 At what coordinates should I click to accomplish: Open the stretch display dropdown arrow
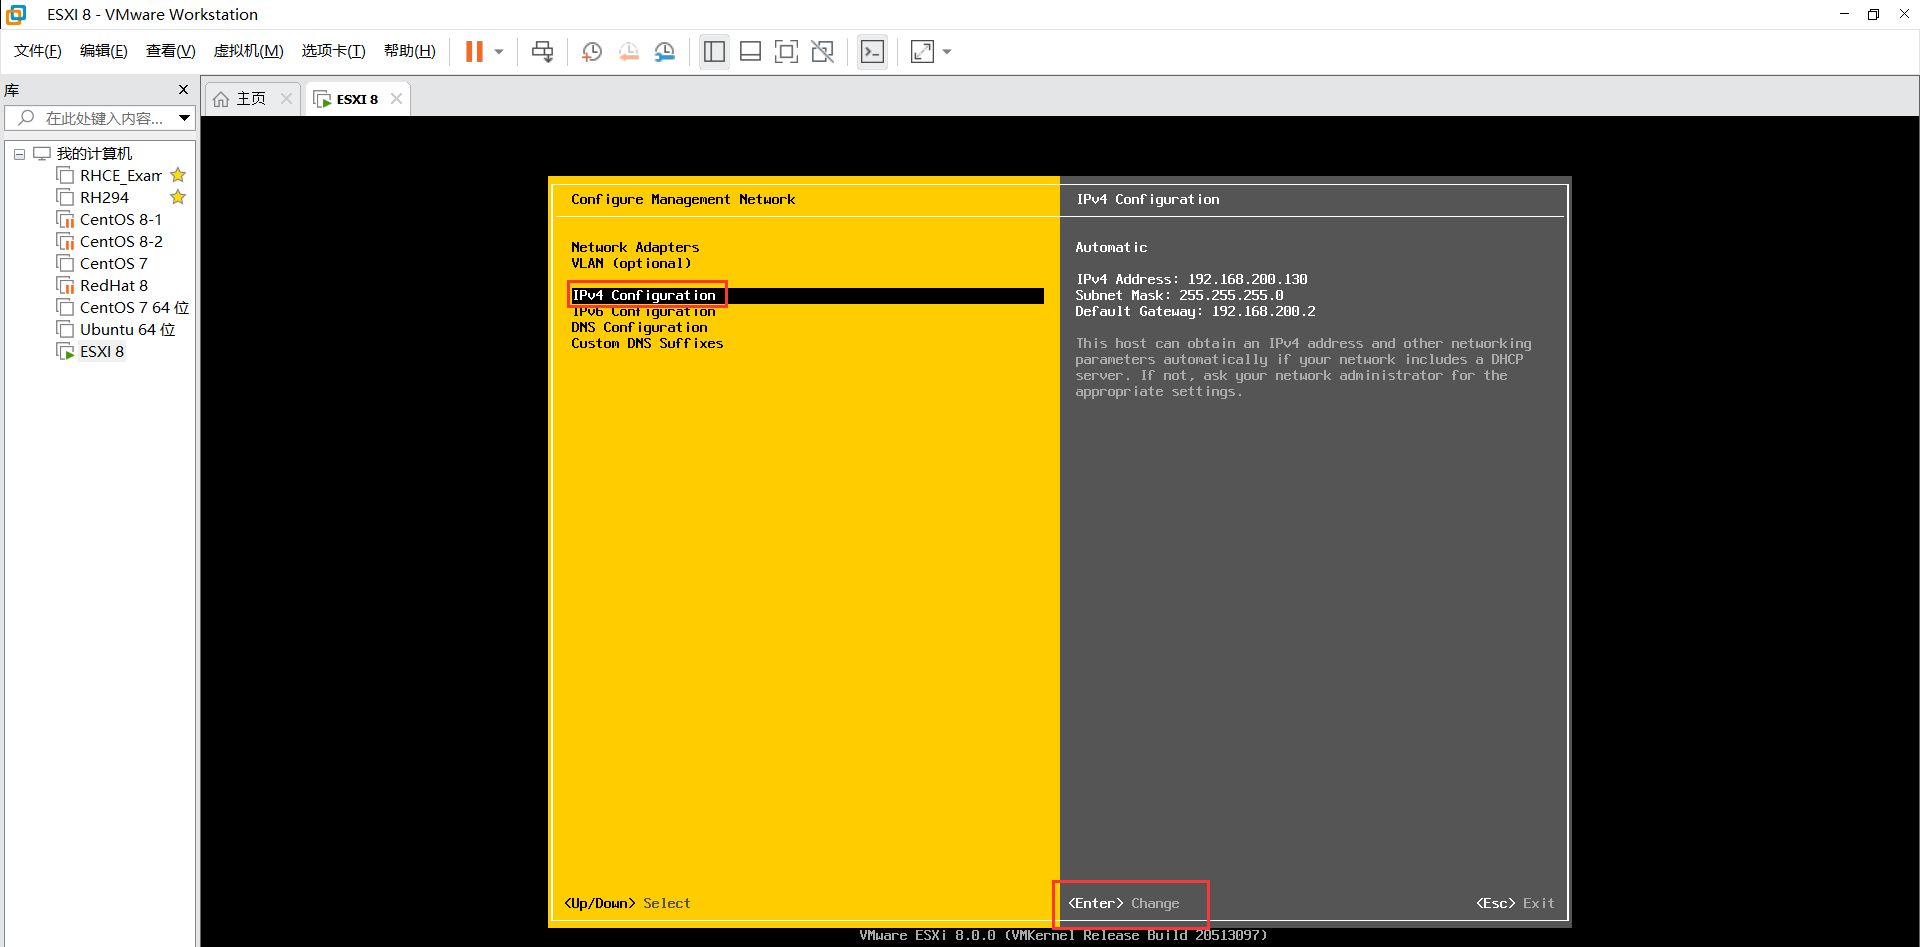947,52
